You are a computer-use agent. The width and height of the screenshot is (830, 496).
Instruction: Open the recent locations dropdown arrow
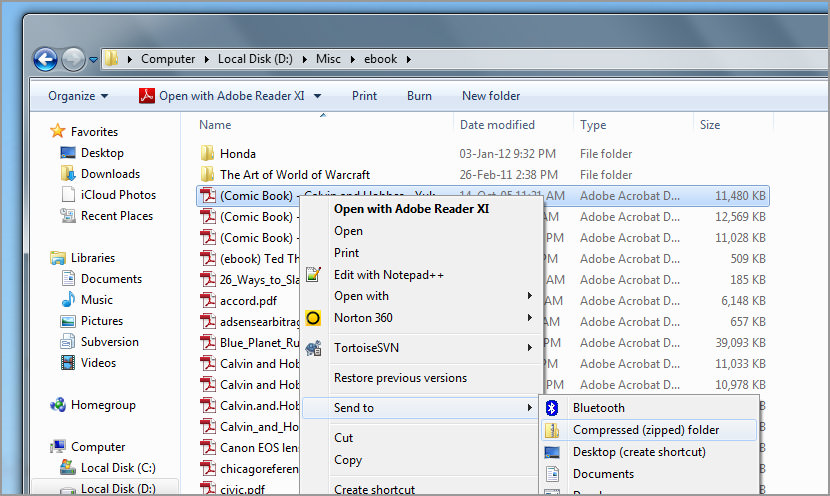(x=93, y=60)
